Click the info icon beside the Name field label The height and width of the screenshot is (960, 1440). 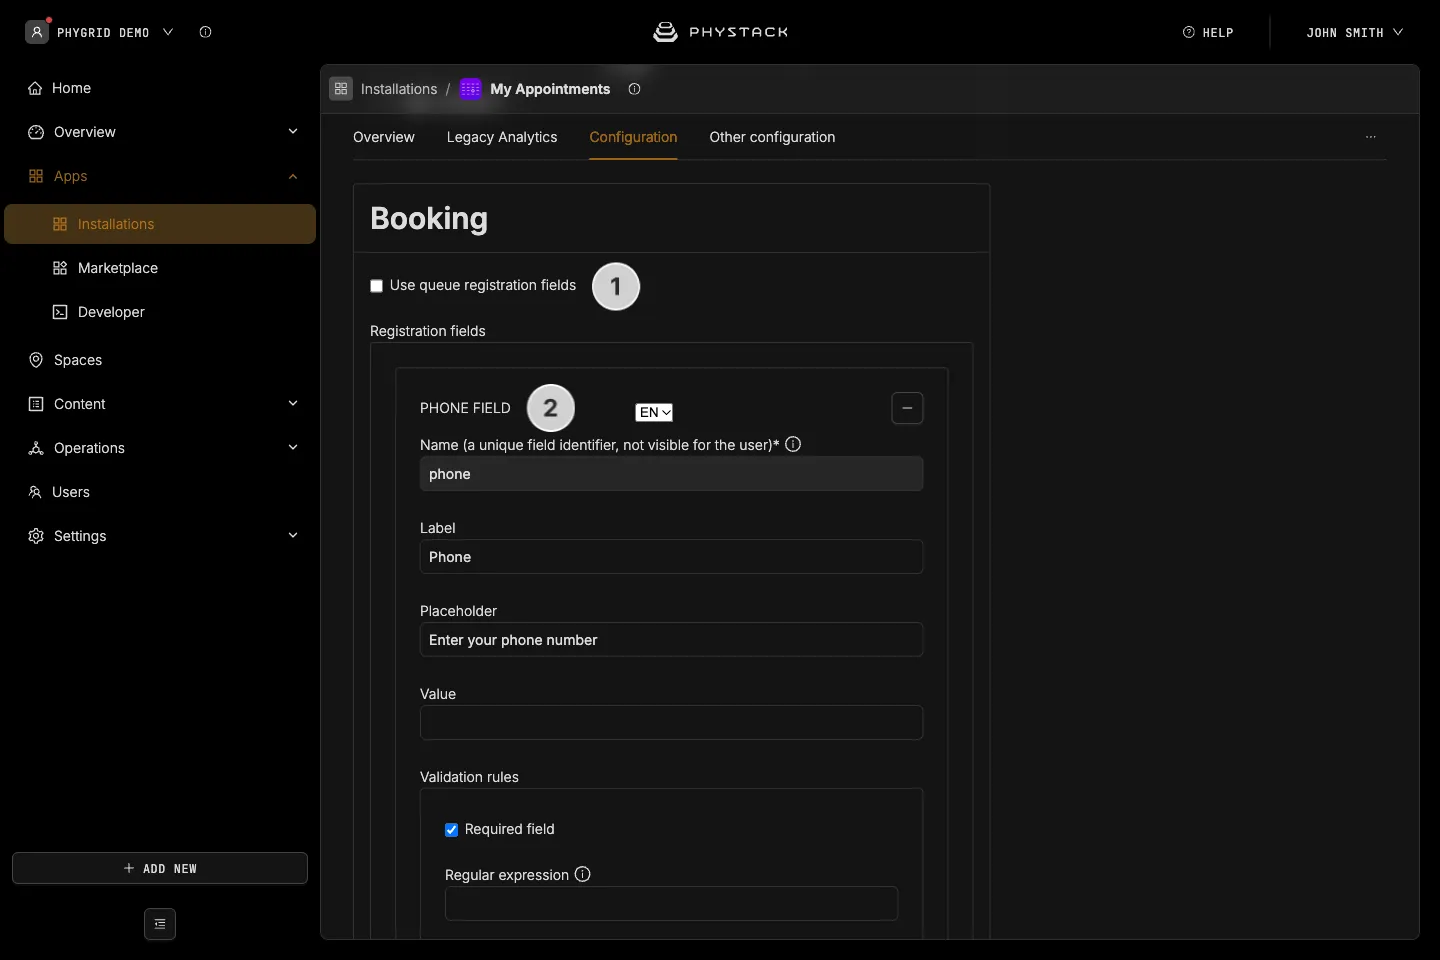tap(793, 444)
